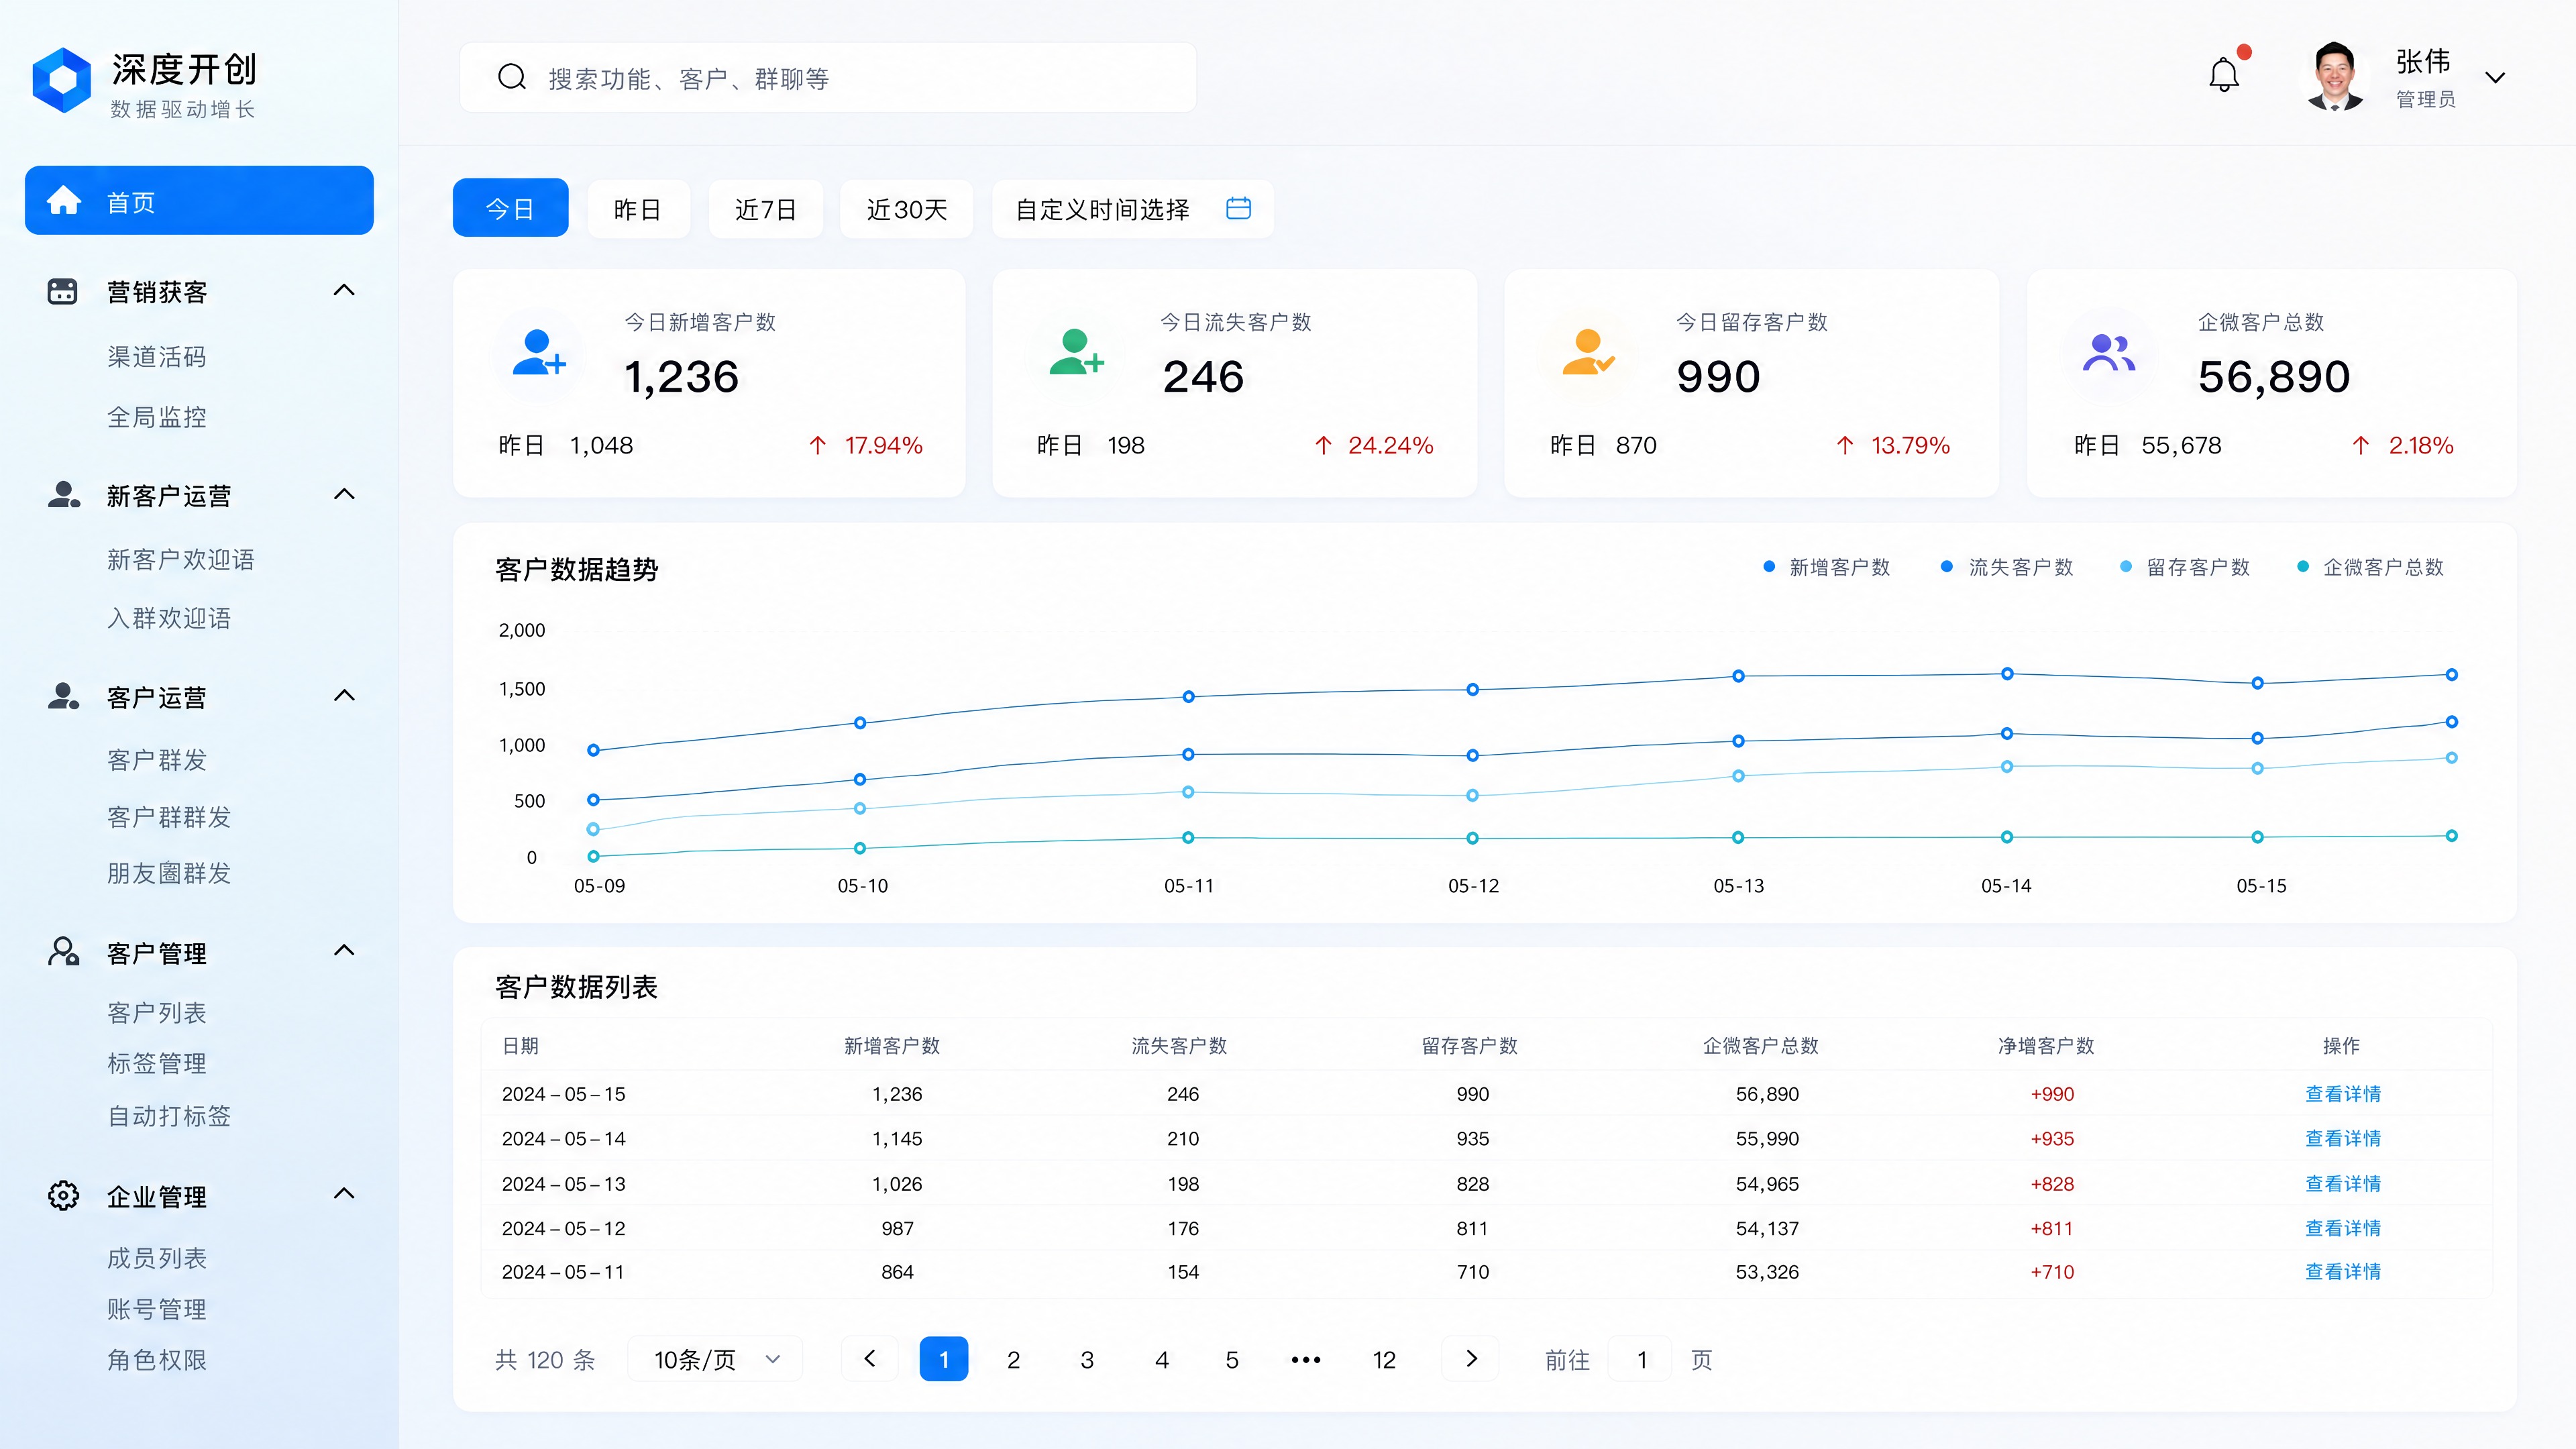
Task: Click the 企微客户总数 group icon
Action: point(2109,353)
